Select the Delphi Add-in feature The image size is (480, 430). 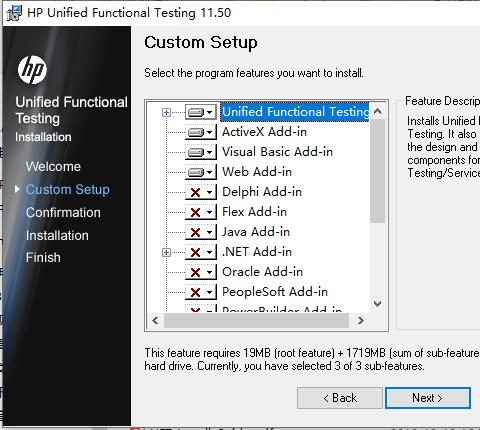click(262, 192)
